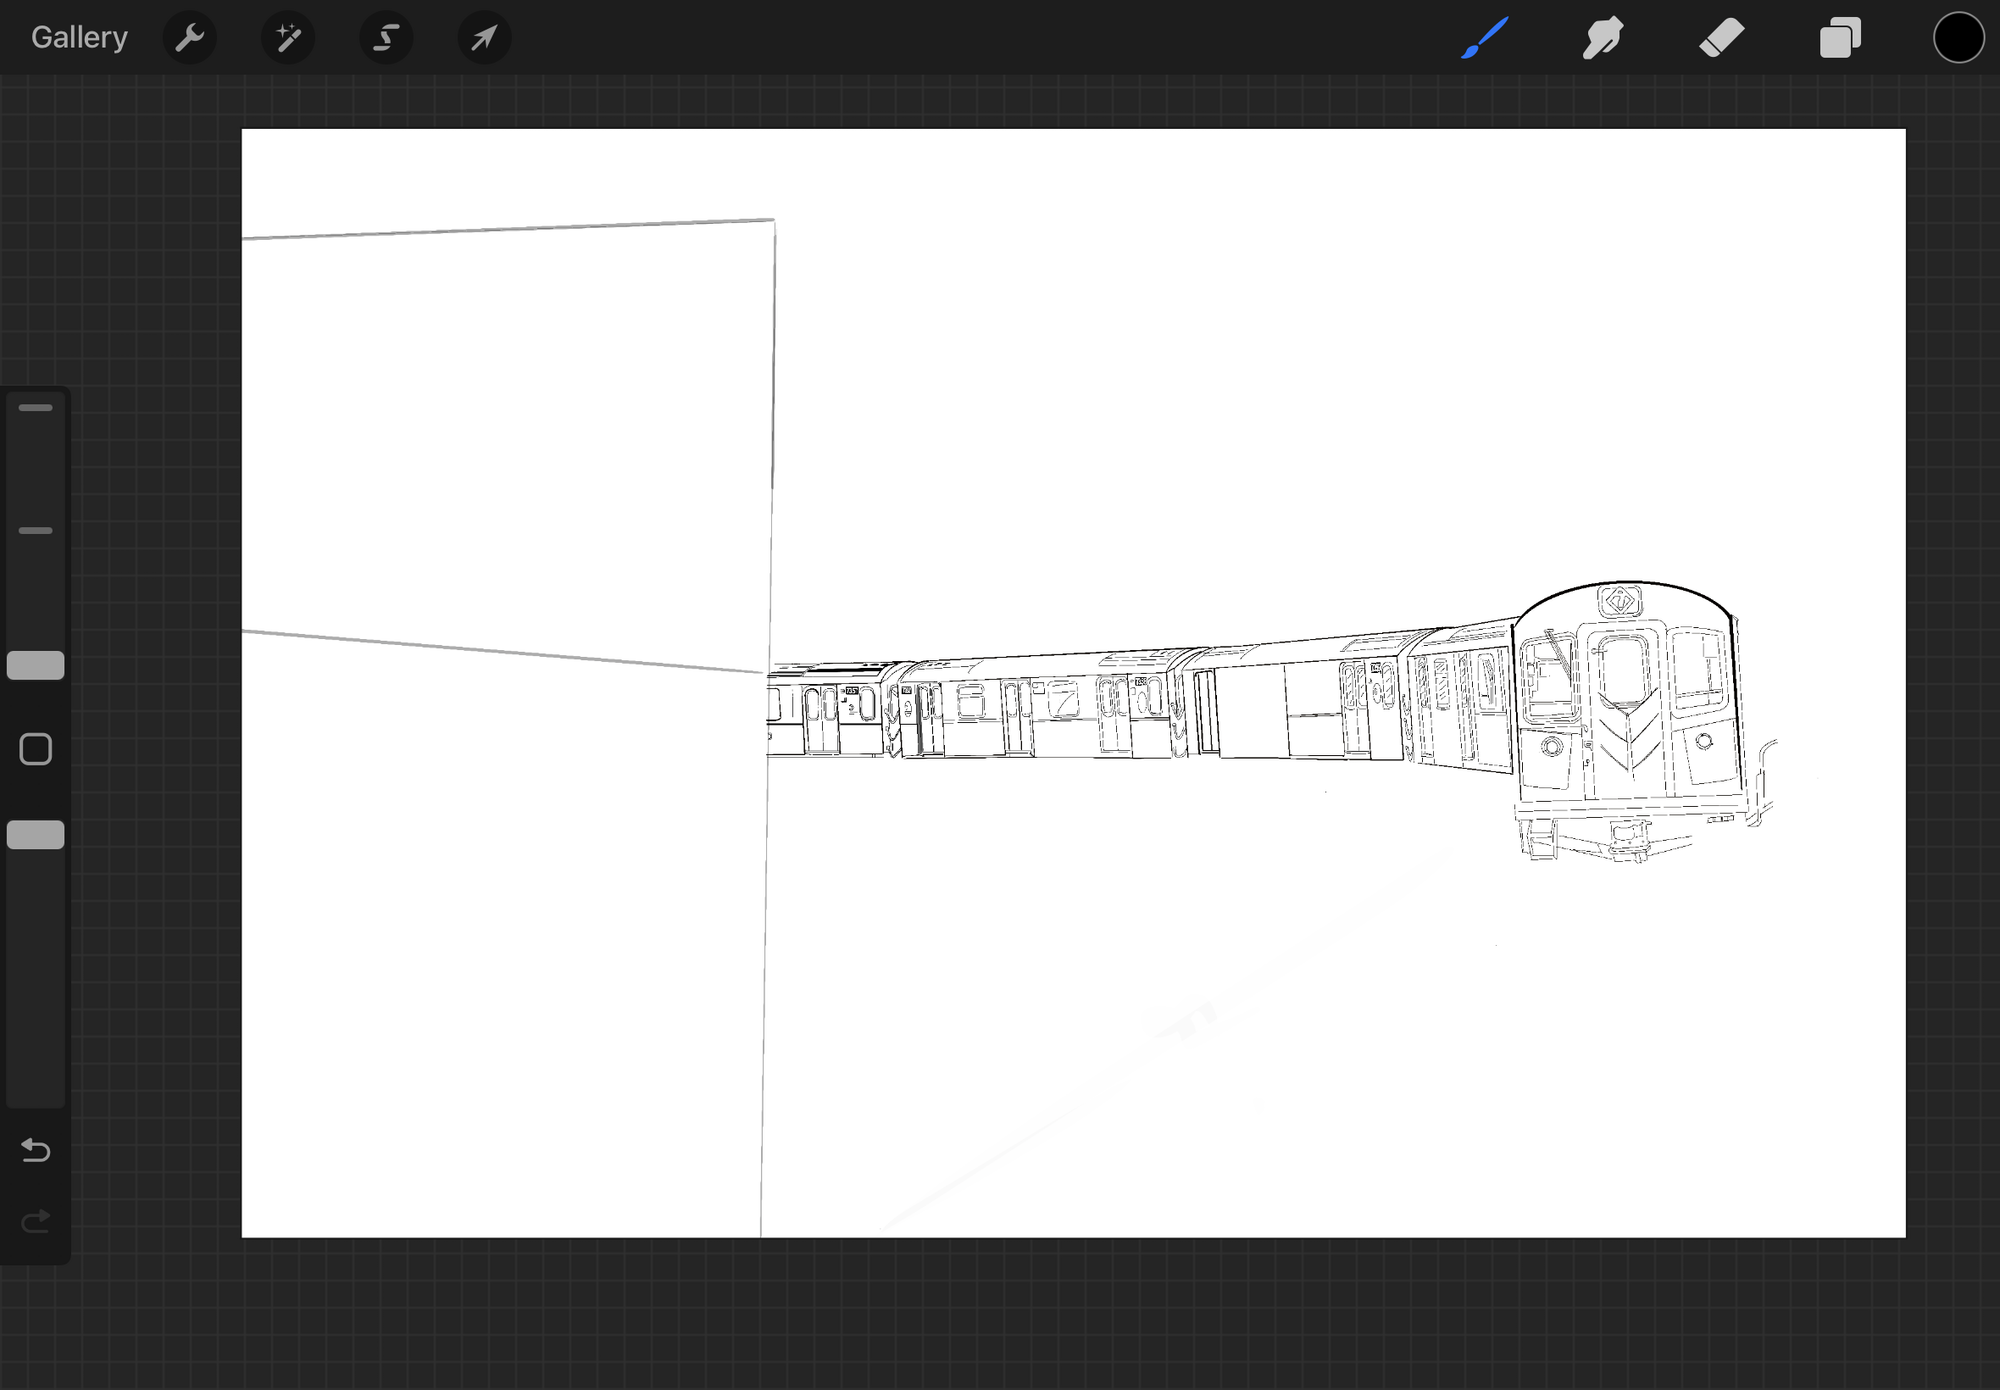Activate the Selection S tool
Image resolution: width=2000 pixels, height=1390 pixels.
(386, 38)
